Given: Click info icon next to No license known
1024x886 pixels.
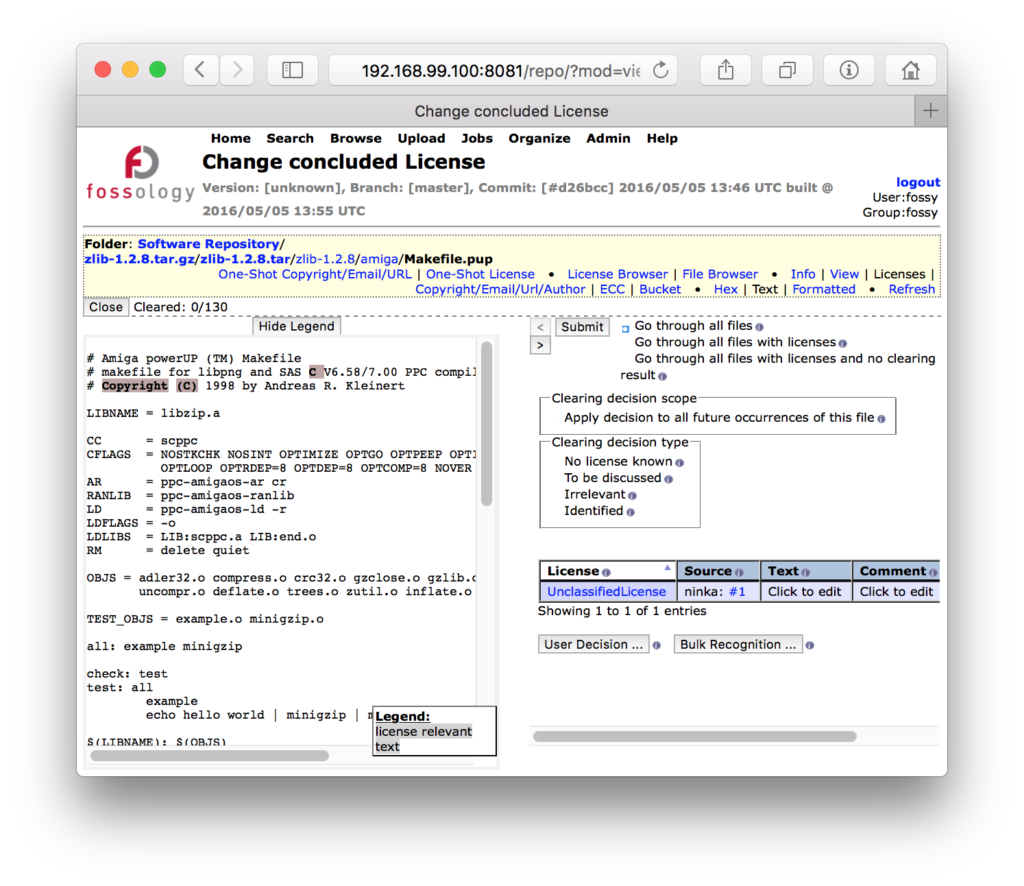Looking at the screenshot, I should pyautogui.click(x=679, y=463).
